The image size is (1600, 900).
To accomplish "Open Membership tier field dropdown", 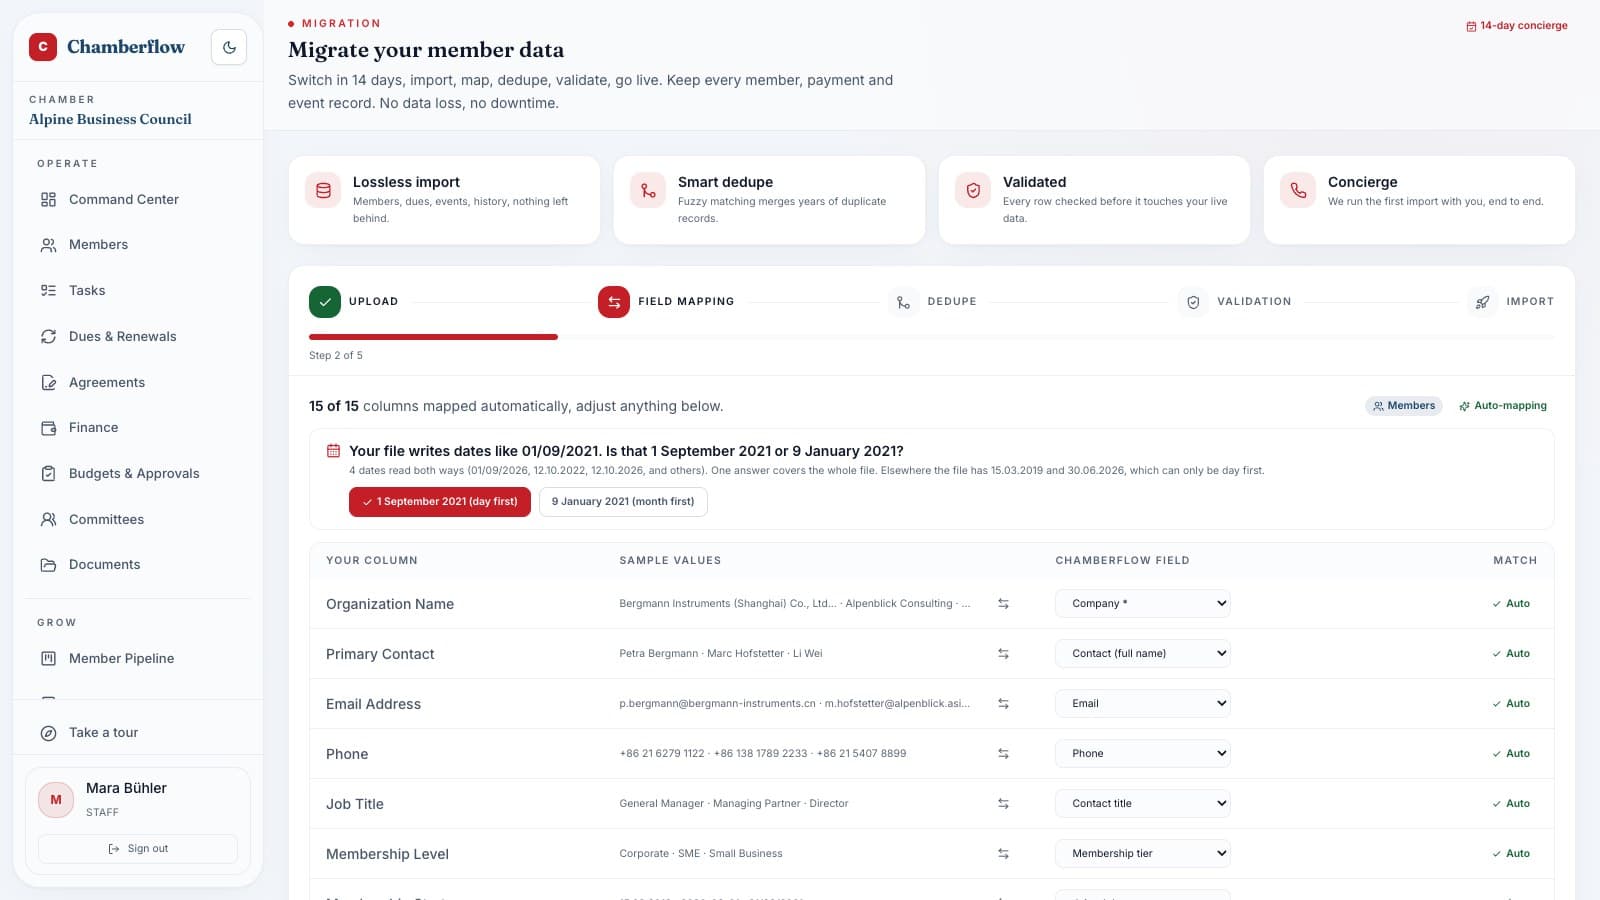I will click(1143, 853).
